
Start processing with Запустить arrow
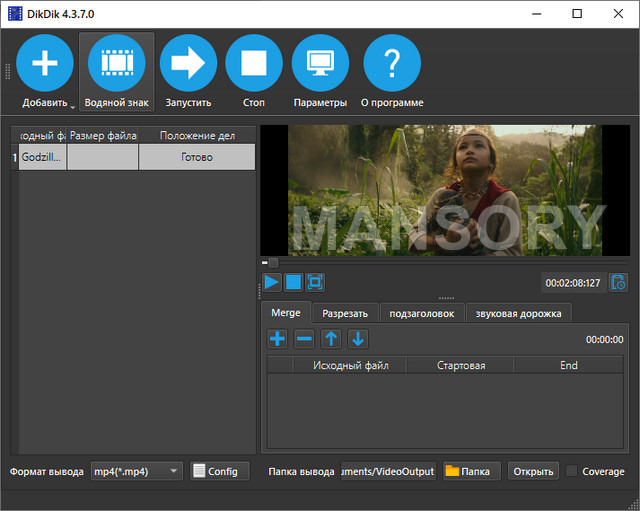[x=187, y=63]
